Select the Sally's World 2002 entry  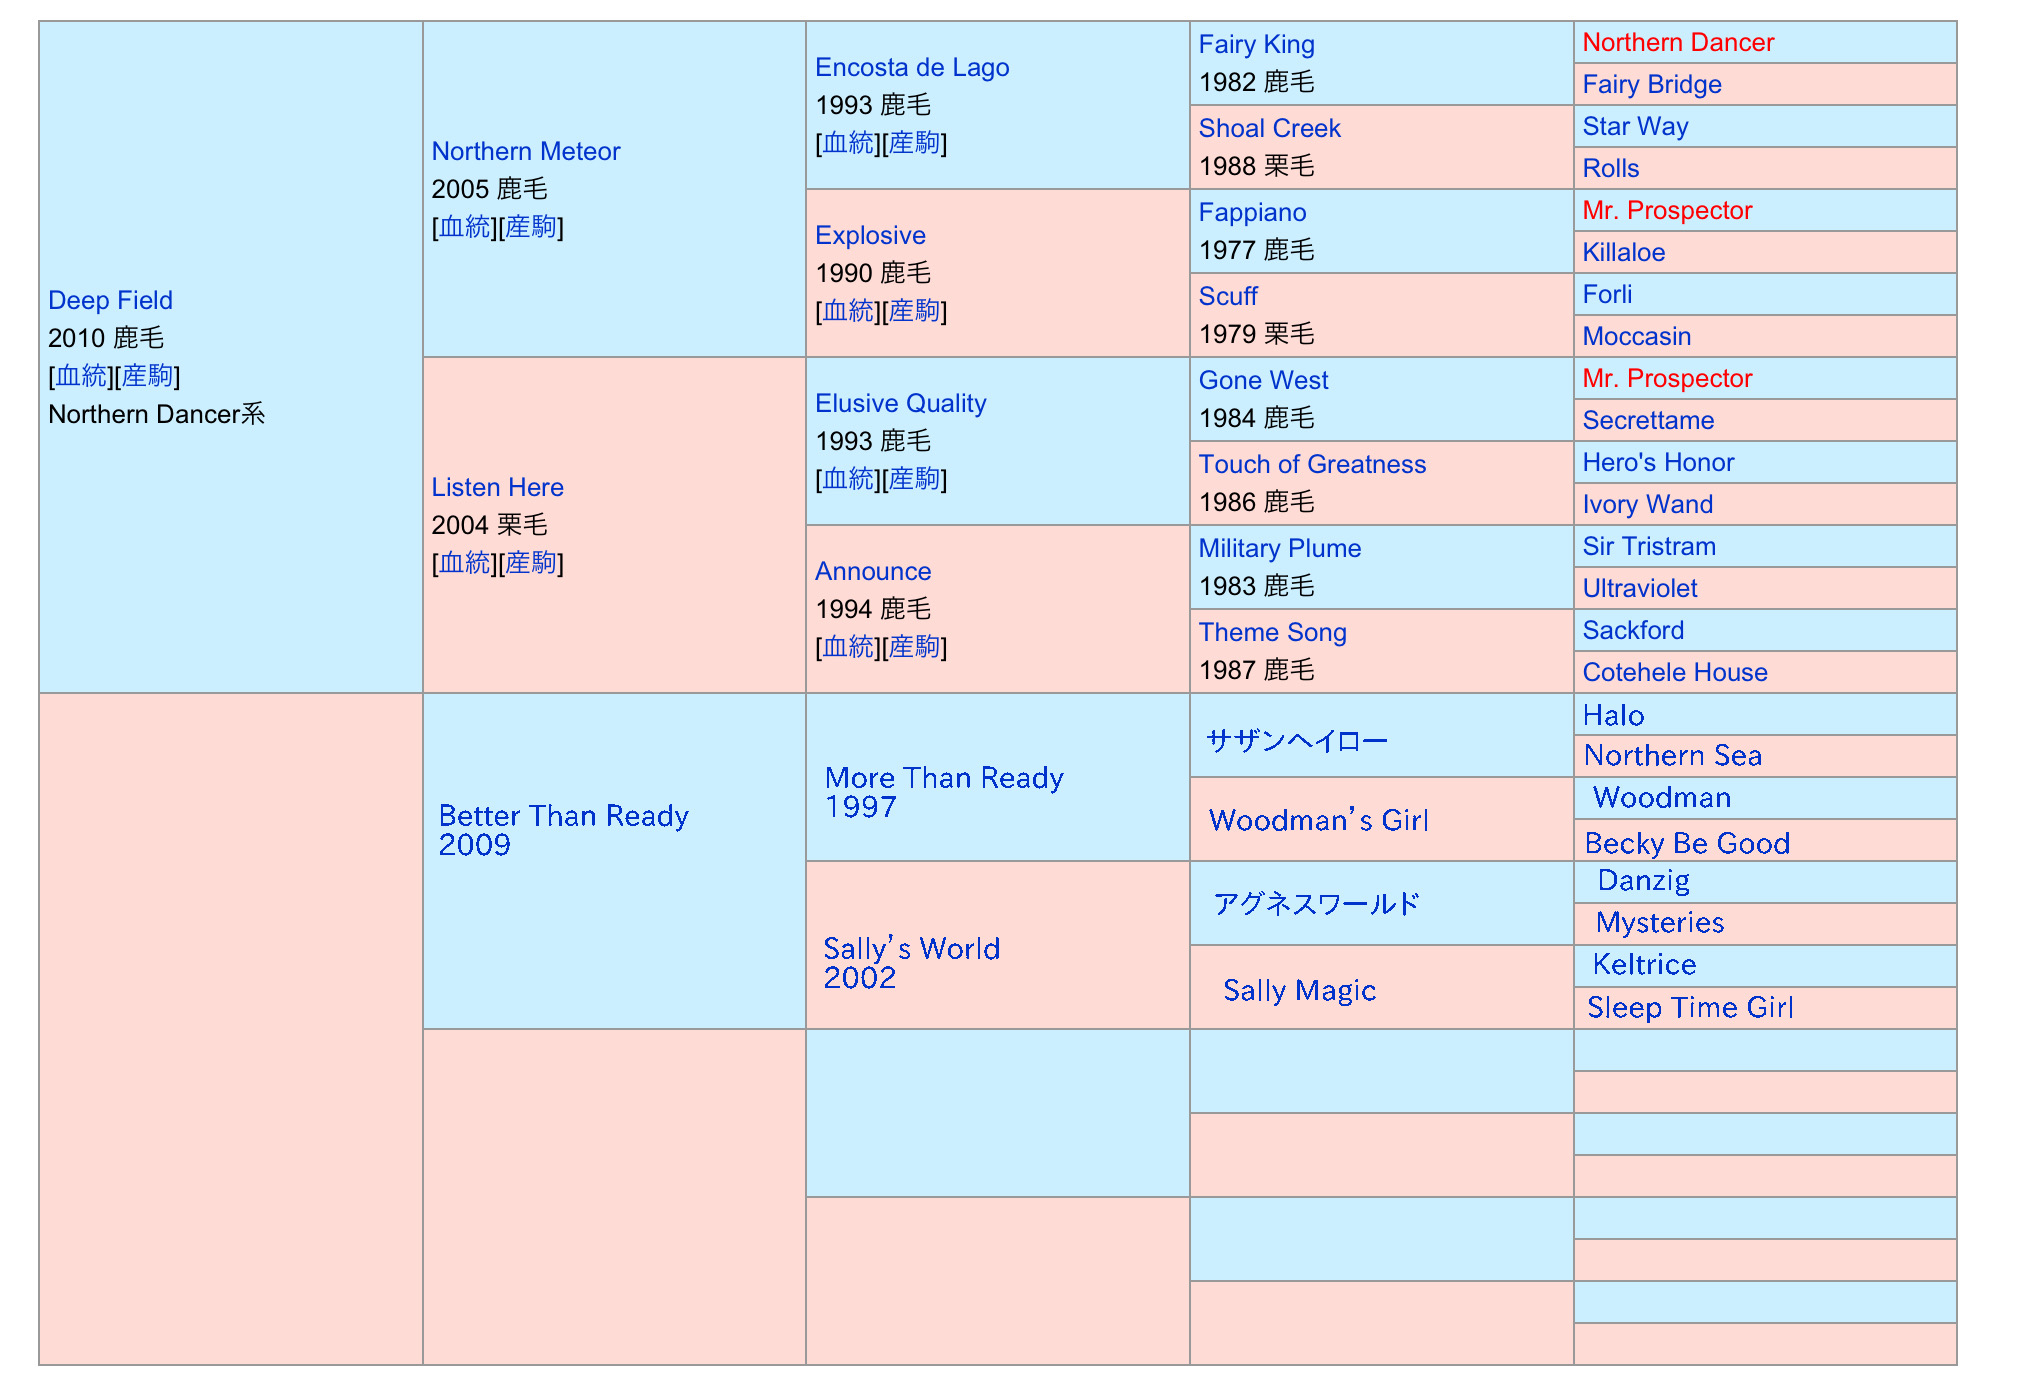(x=911, y=949)
